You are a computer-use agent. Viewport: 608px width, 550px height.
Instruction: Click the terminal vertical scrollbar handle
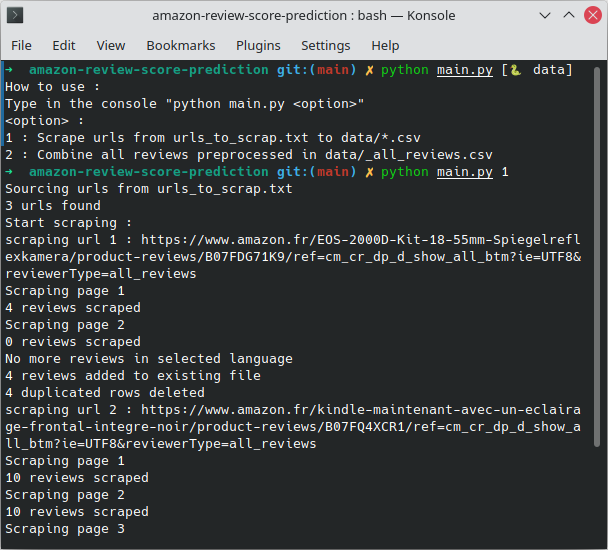click(x=597, y=257)
